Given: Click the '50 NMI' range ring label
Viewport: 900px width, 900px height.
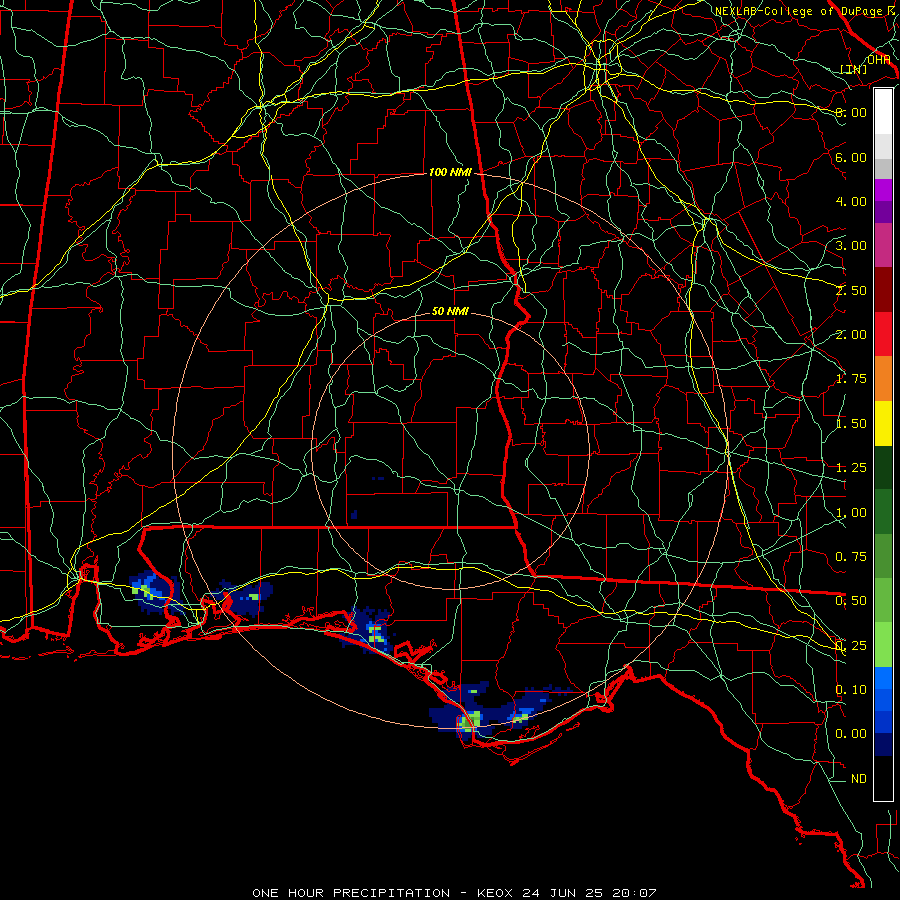Looking at the screenshot, I should pos(449,311).
